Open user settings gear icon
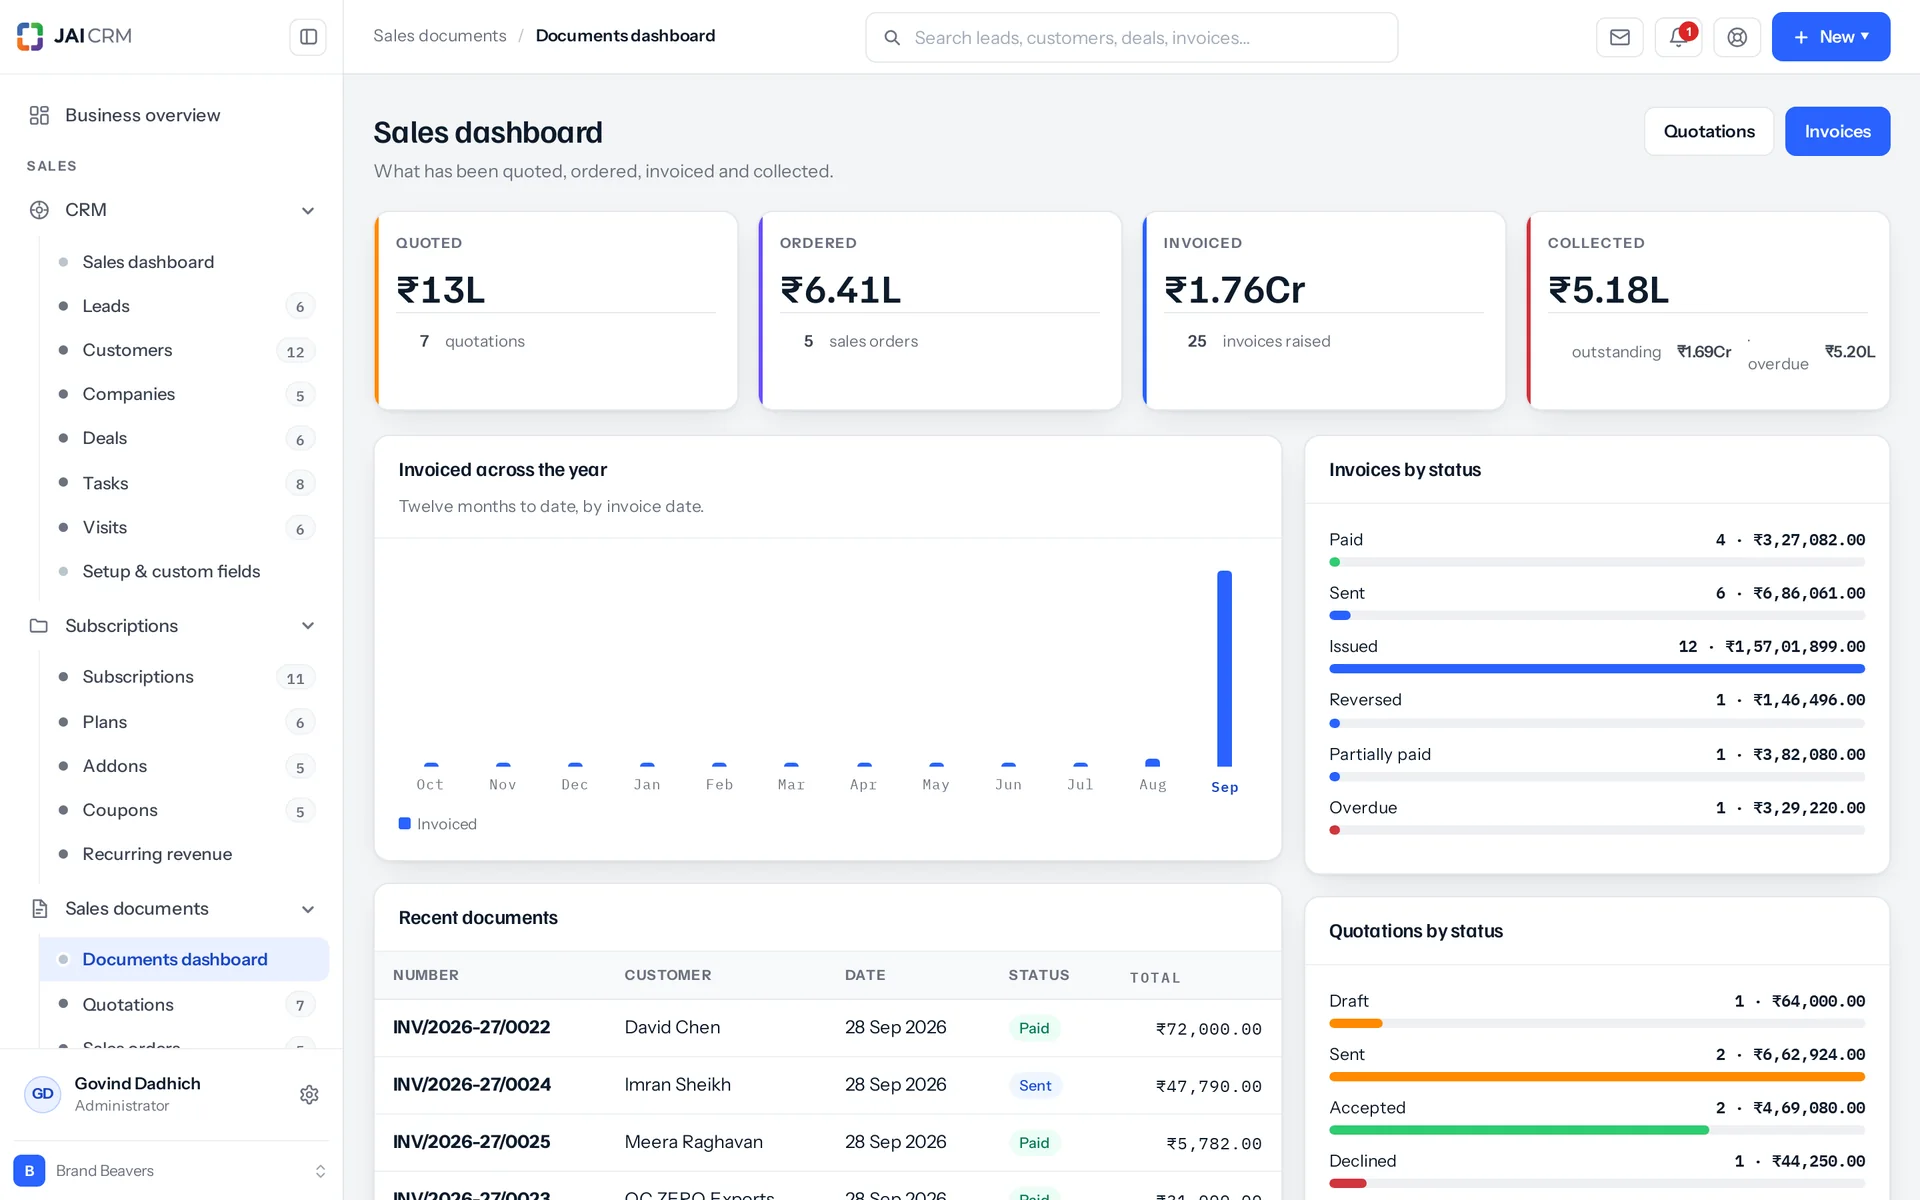The height and width of the screenshot is (1200, 1920). [x=309, y=1095]
